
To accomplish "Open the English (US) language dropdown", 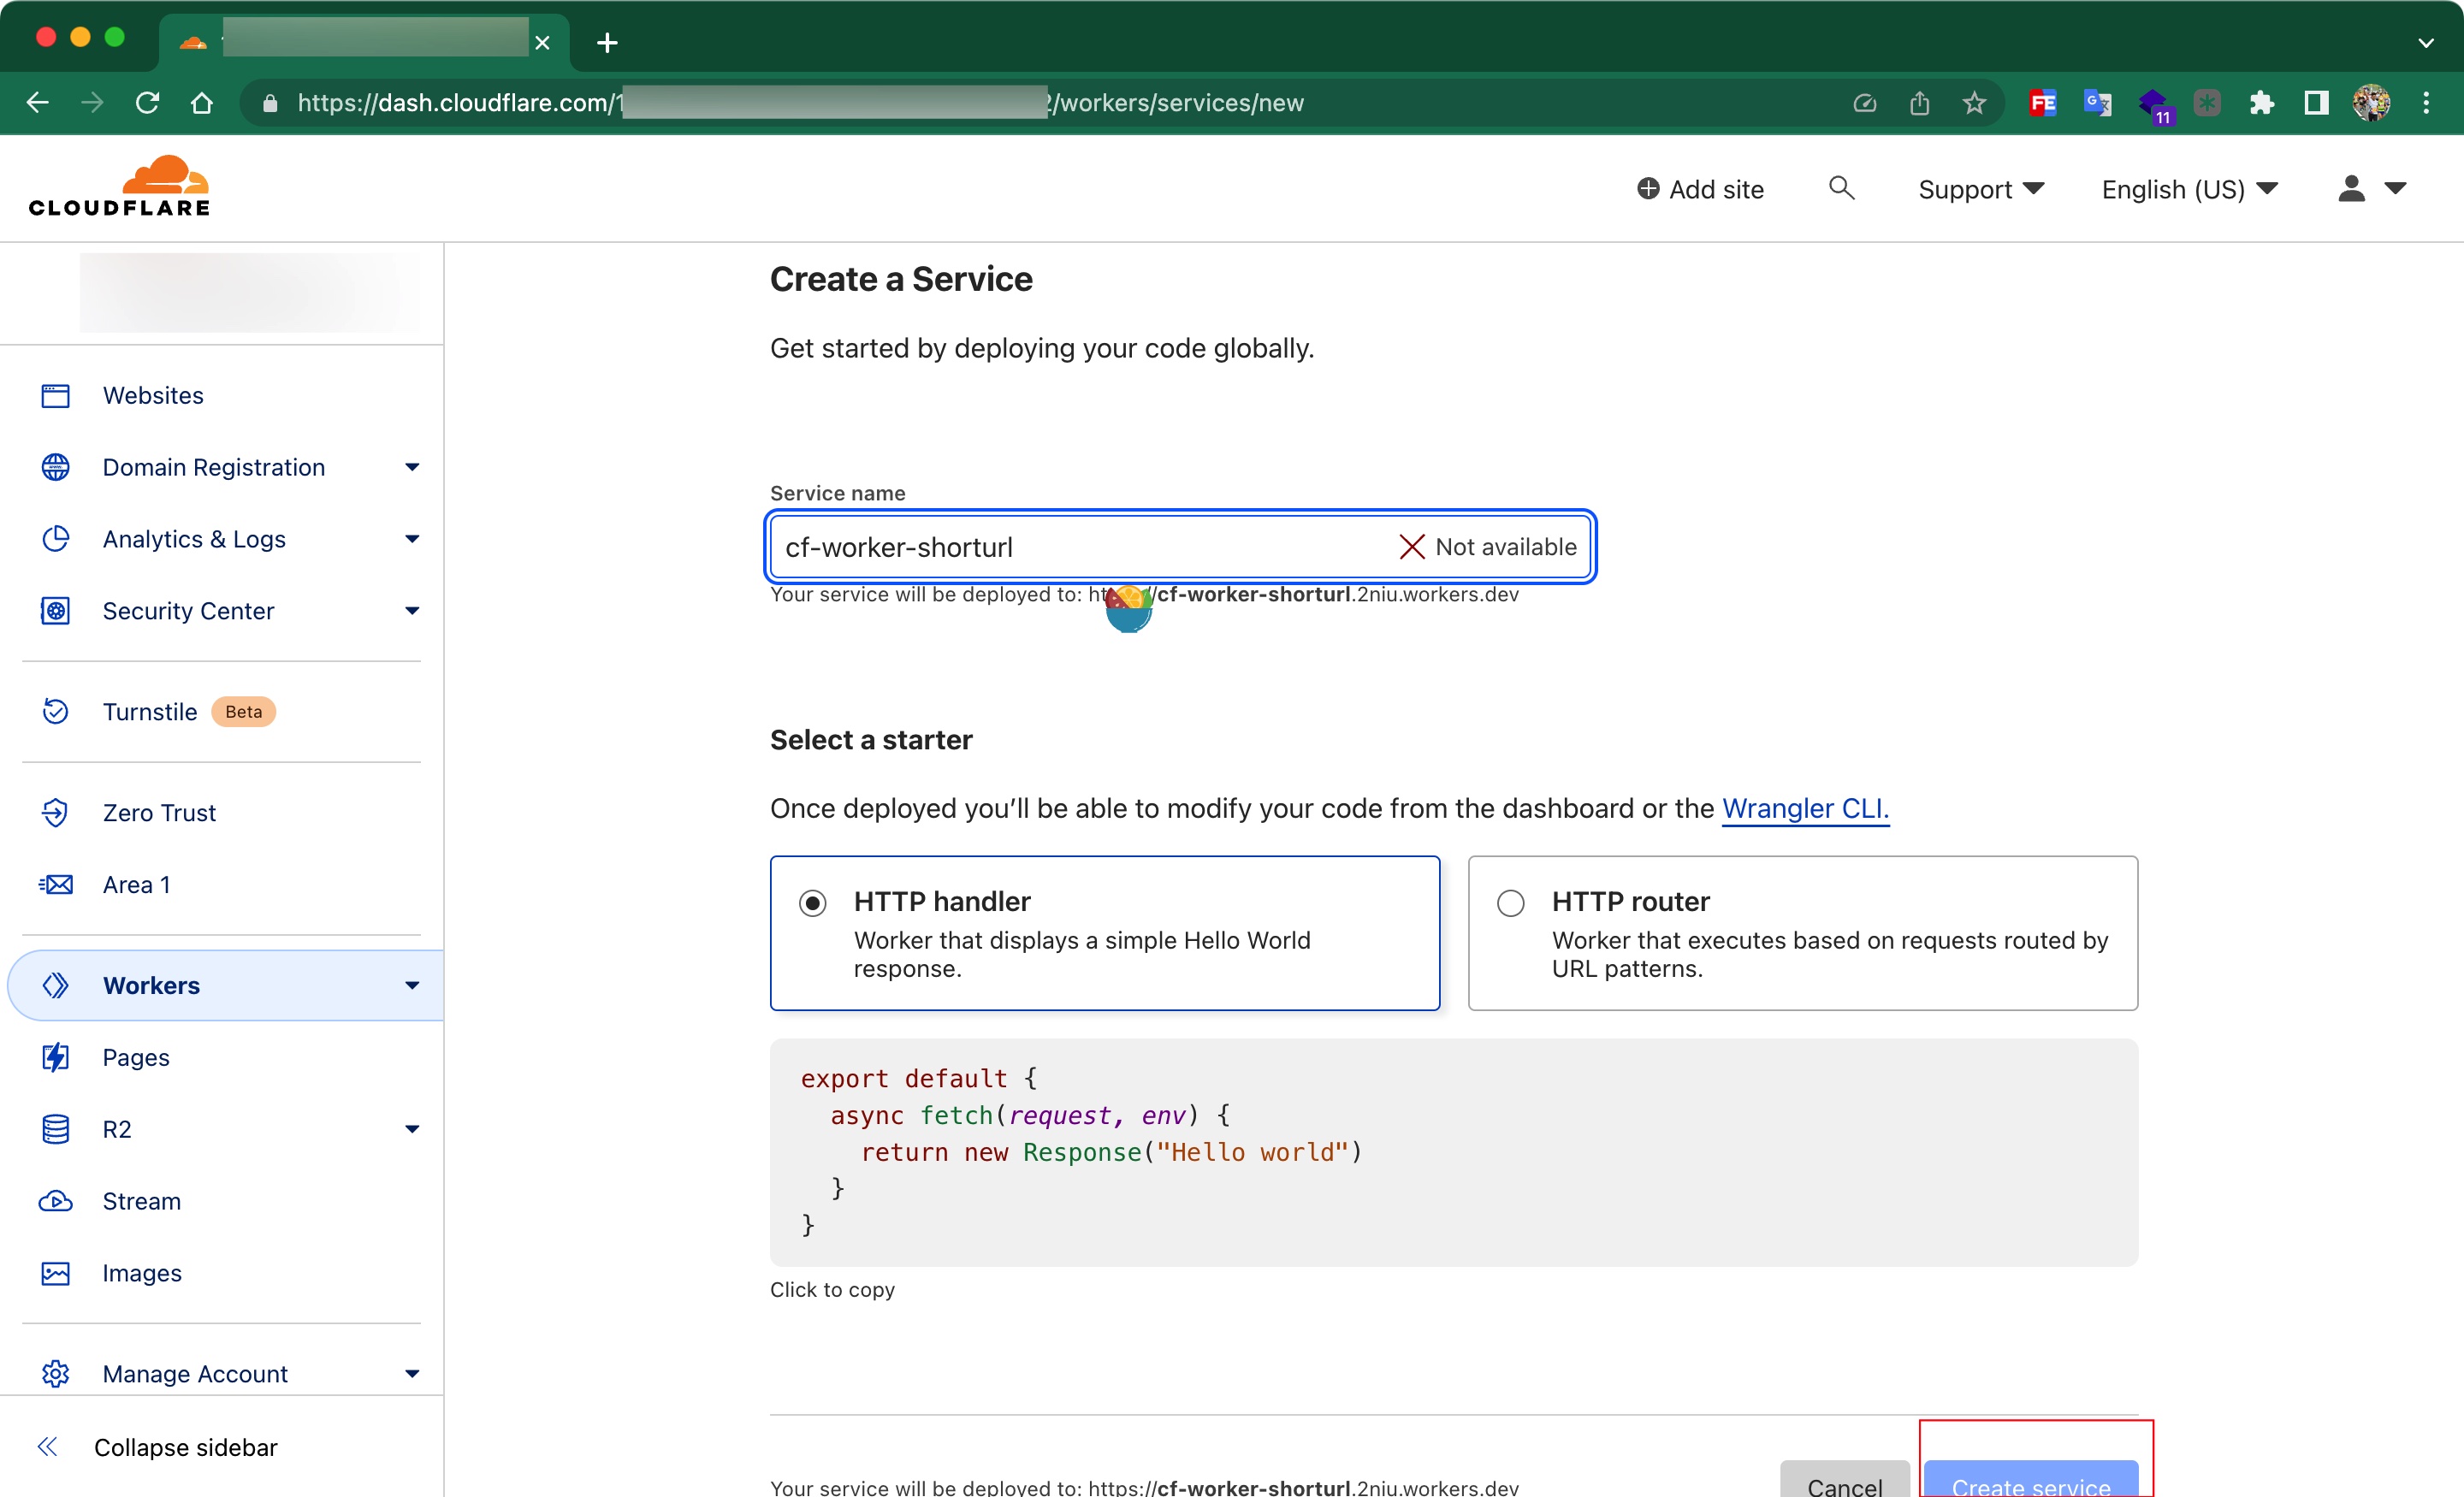I will (2189, 189).
